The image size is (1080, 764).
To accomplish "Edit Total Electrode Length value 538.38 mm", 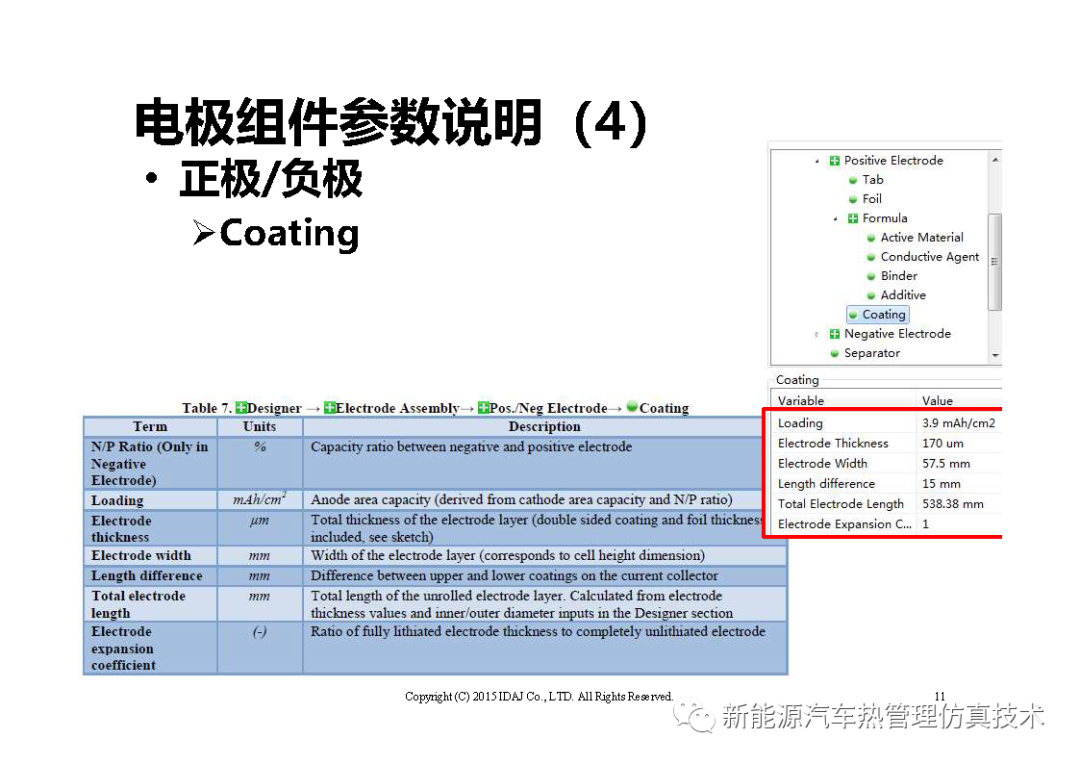I will (x=953, y=504).
